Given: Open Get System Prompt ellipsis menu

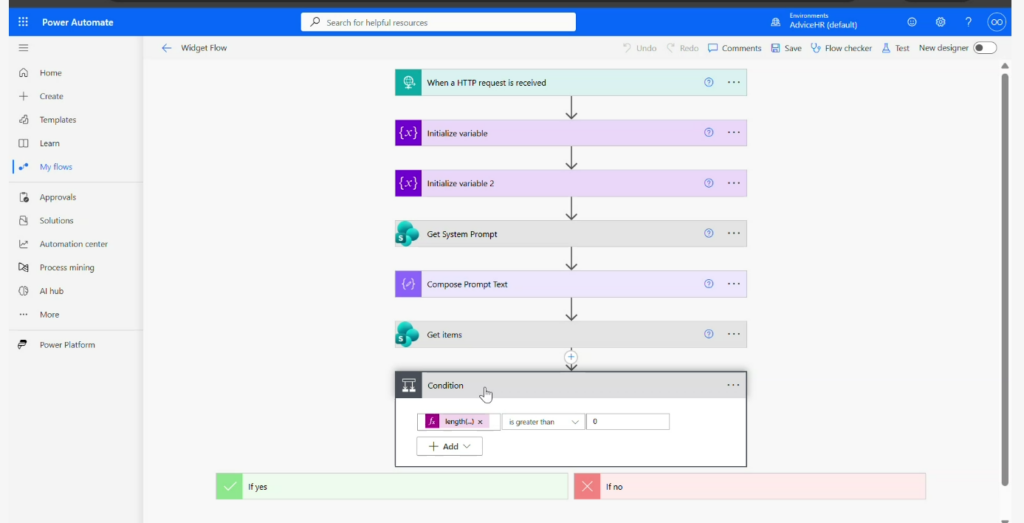Looking at the screenshot, I should tap(733, 233).
